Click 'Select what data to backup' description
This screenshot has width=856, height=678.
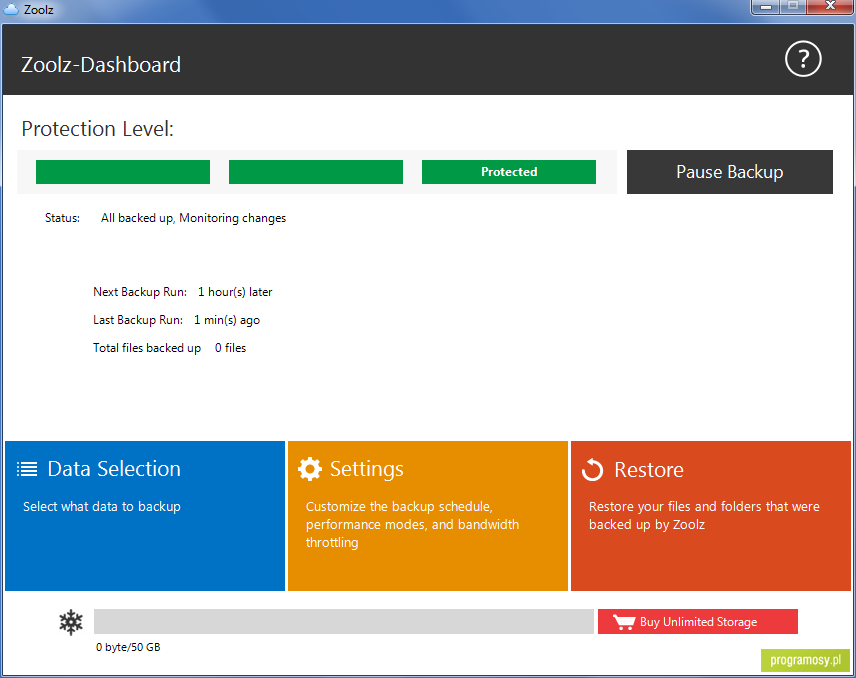[x=102, y=507]
